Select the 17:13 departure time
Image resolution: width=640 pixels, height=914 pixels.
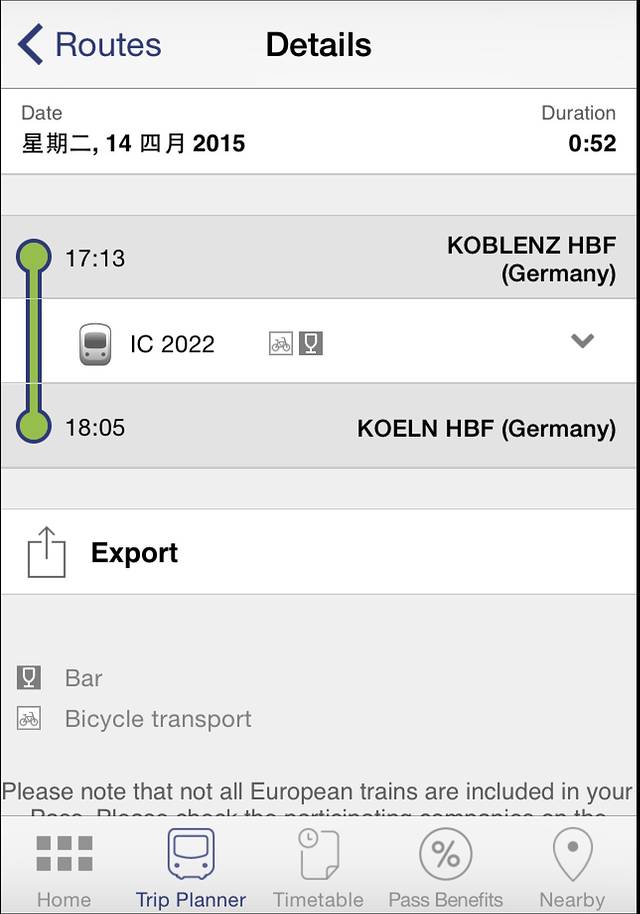(x=95, y=258)
